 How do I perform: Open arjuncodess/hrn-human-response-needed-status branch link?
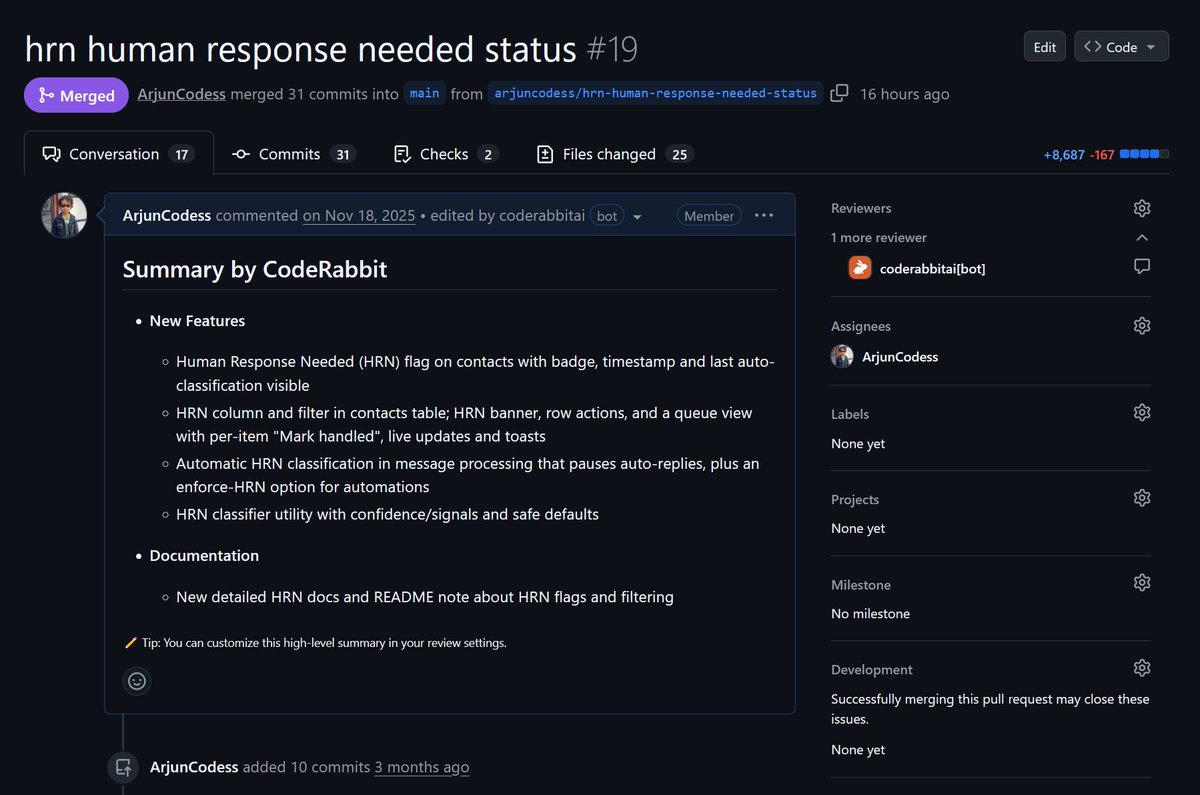point(656,93)
